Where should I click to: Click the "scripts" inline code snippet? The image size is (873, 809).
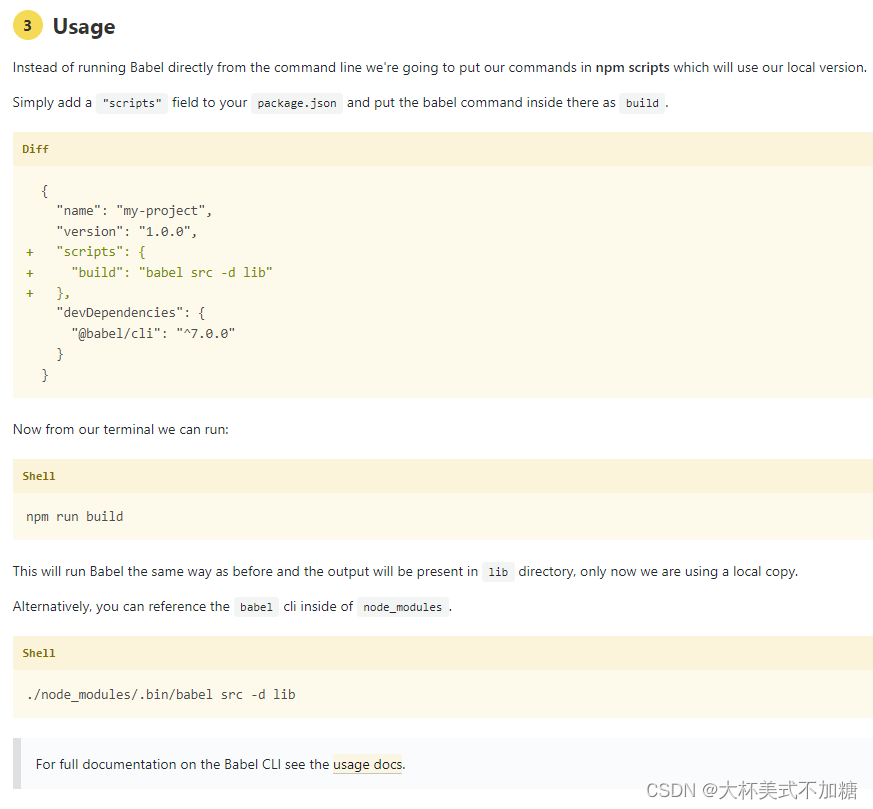[x=132, y=103]
